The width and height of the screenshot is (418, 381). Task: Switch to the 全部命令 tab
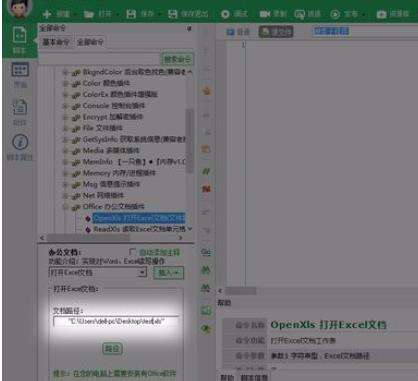pos(90,42)
